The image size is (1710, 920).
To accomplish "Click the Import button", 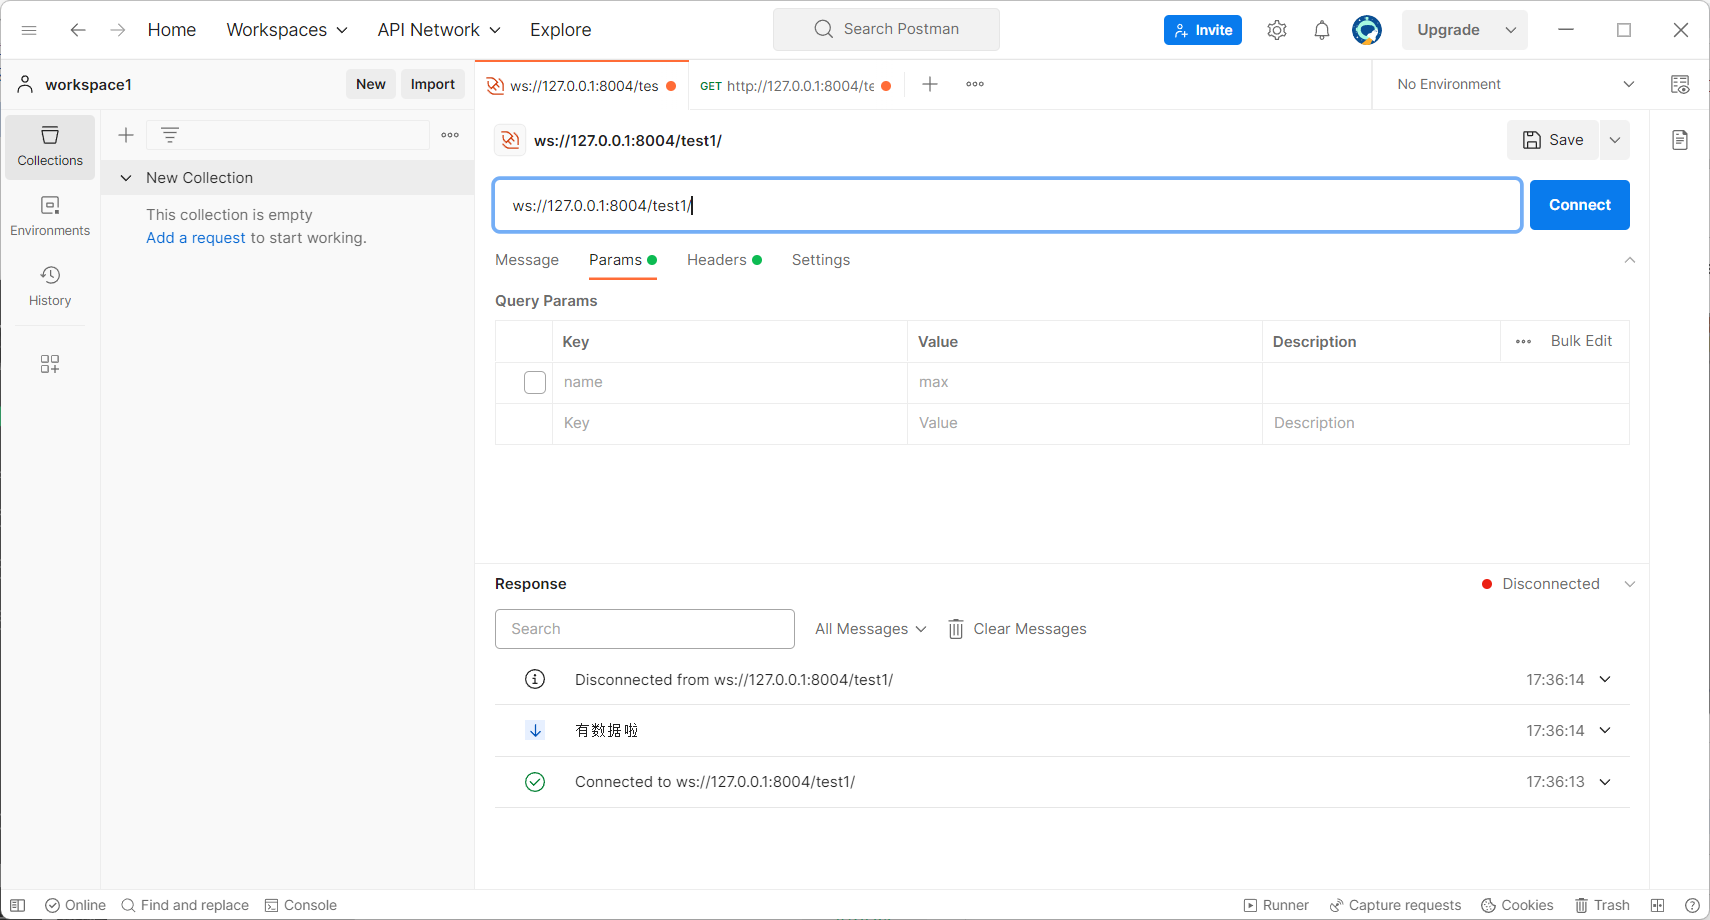I will [433, 85].
